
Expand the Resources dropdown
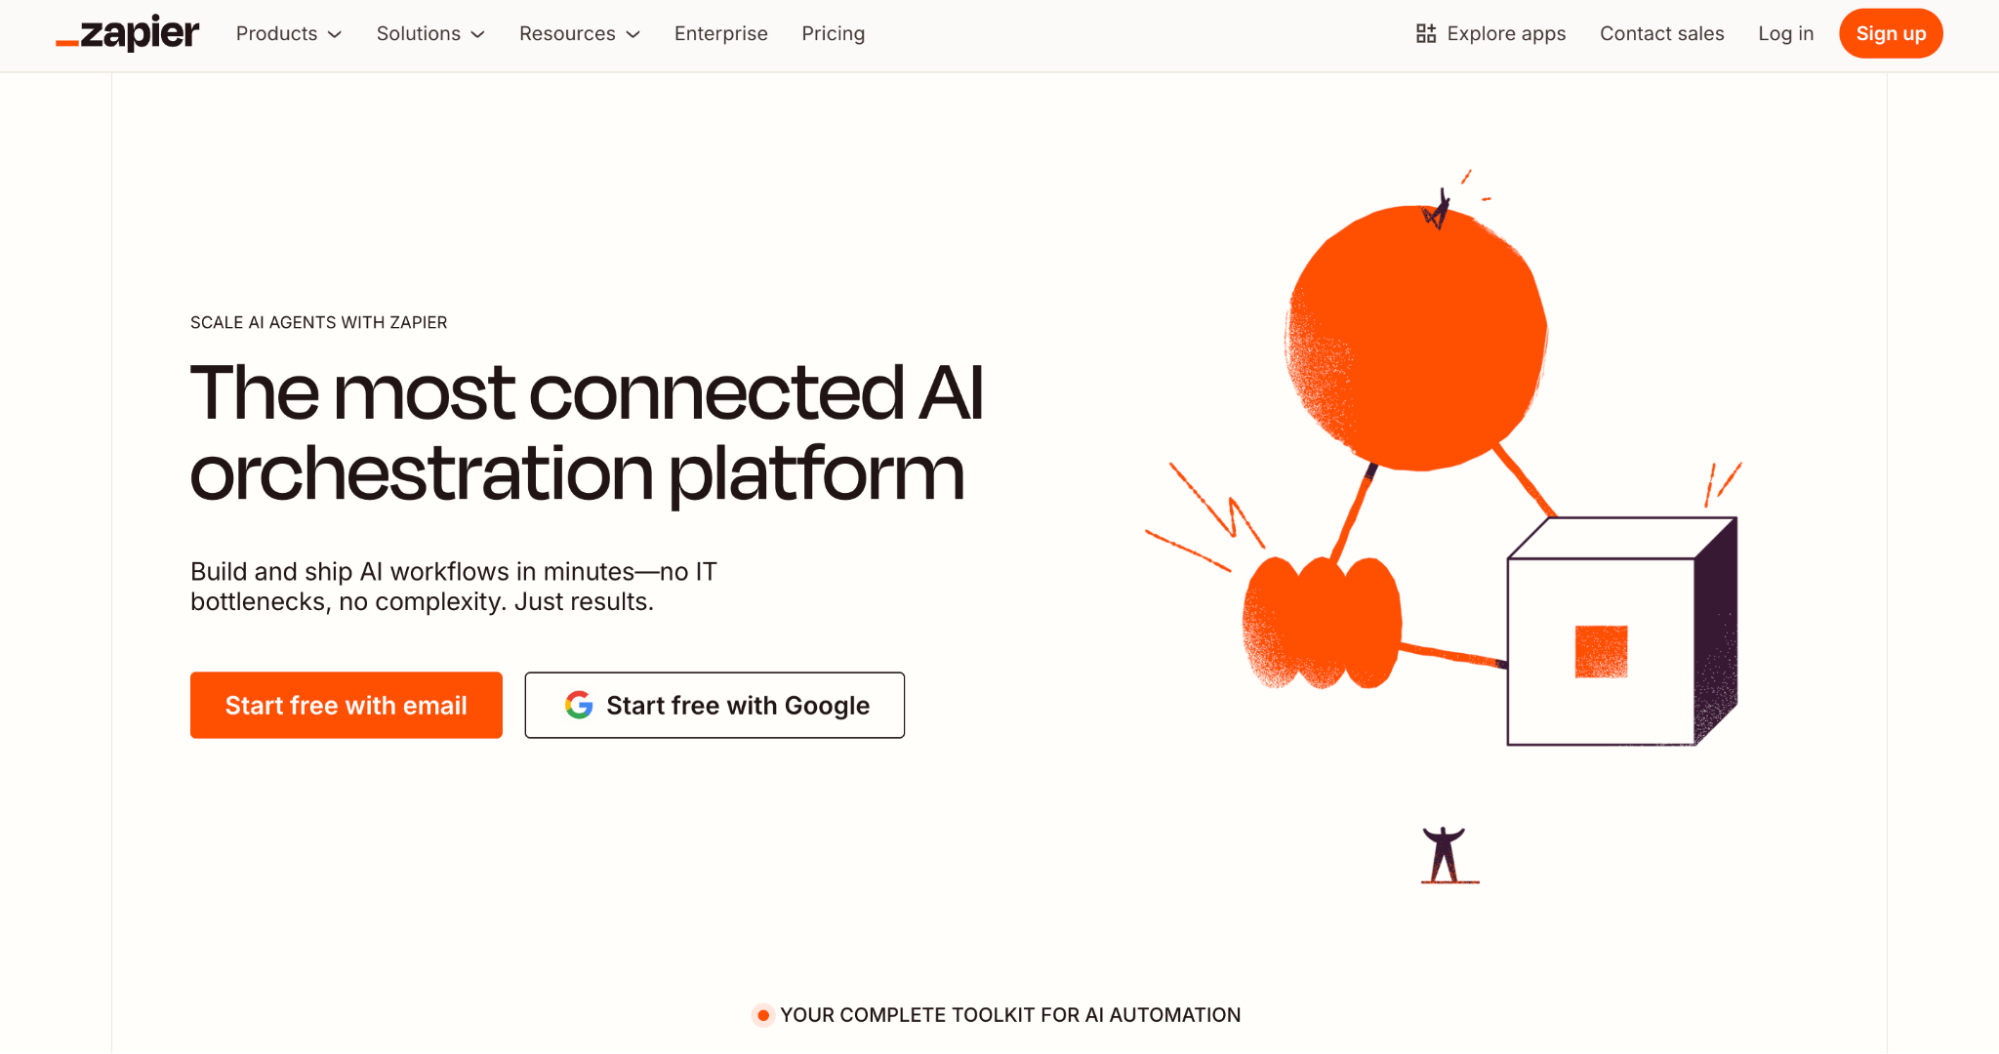pyautogui.click(x=579, y=33)
